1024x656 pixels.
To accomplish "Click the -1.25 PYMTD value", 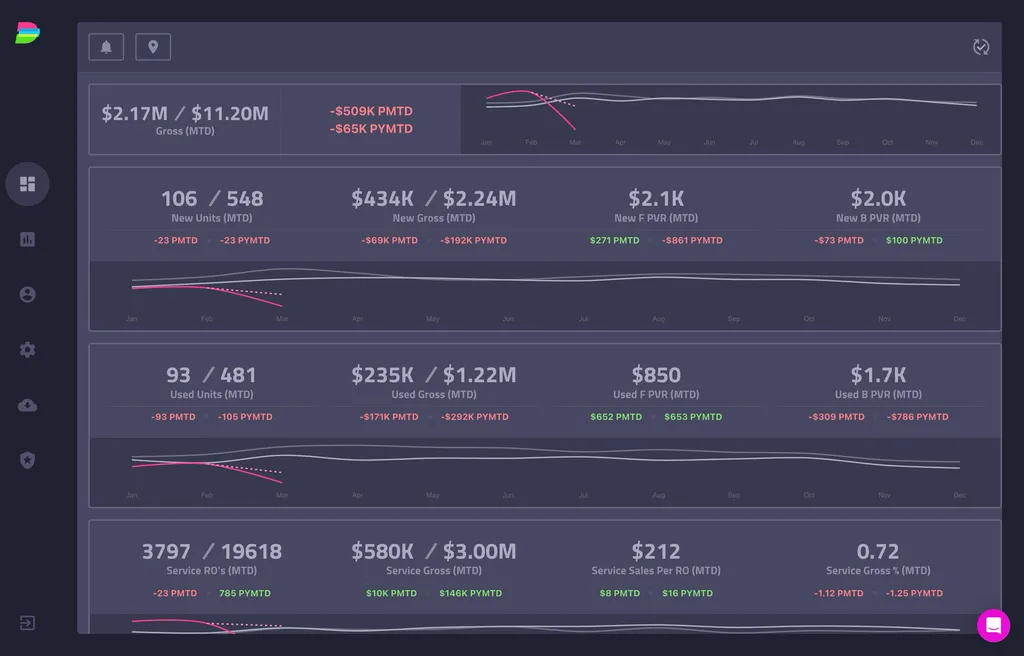I will click(914, 593).
